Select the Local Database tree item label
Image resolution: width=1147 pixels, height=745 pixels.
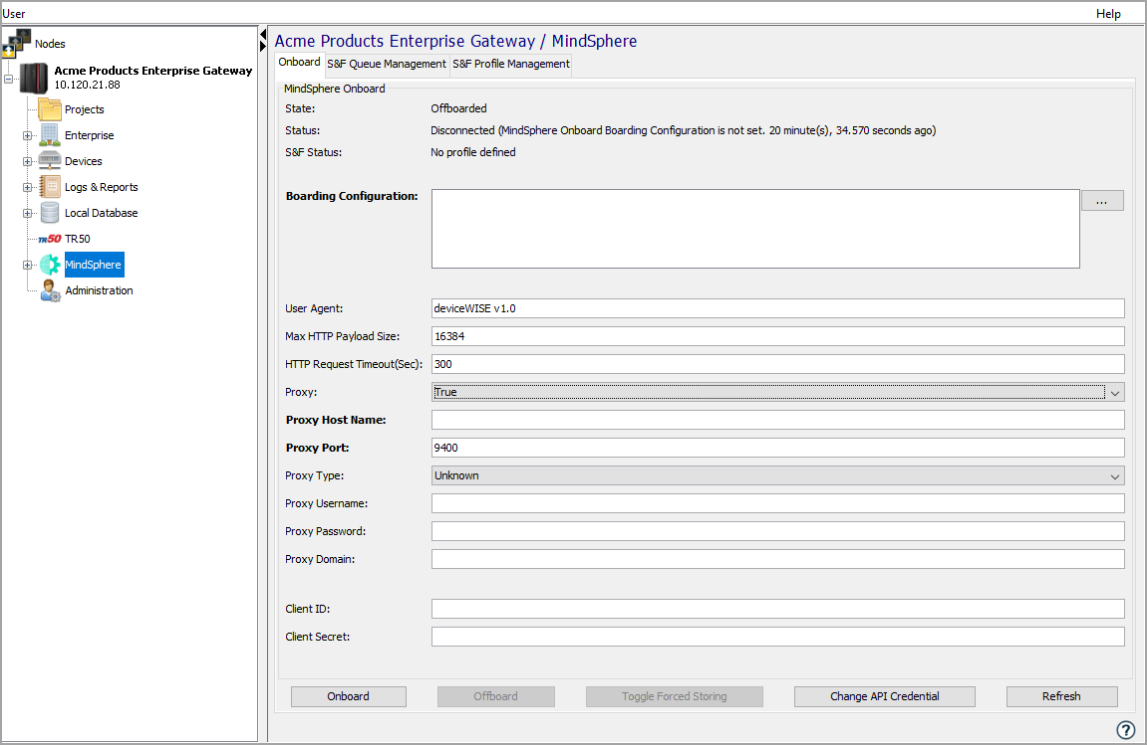pyautogui.click(x=101, y=213)
